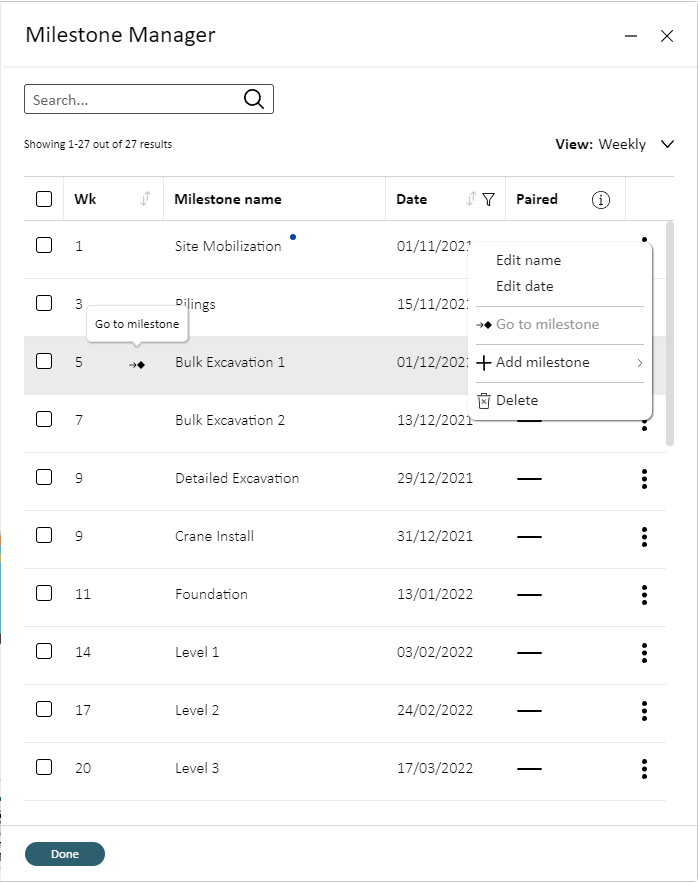Click the table vertical scrollbar
Viewport: 698px width, 882px height.
(670, 333)
